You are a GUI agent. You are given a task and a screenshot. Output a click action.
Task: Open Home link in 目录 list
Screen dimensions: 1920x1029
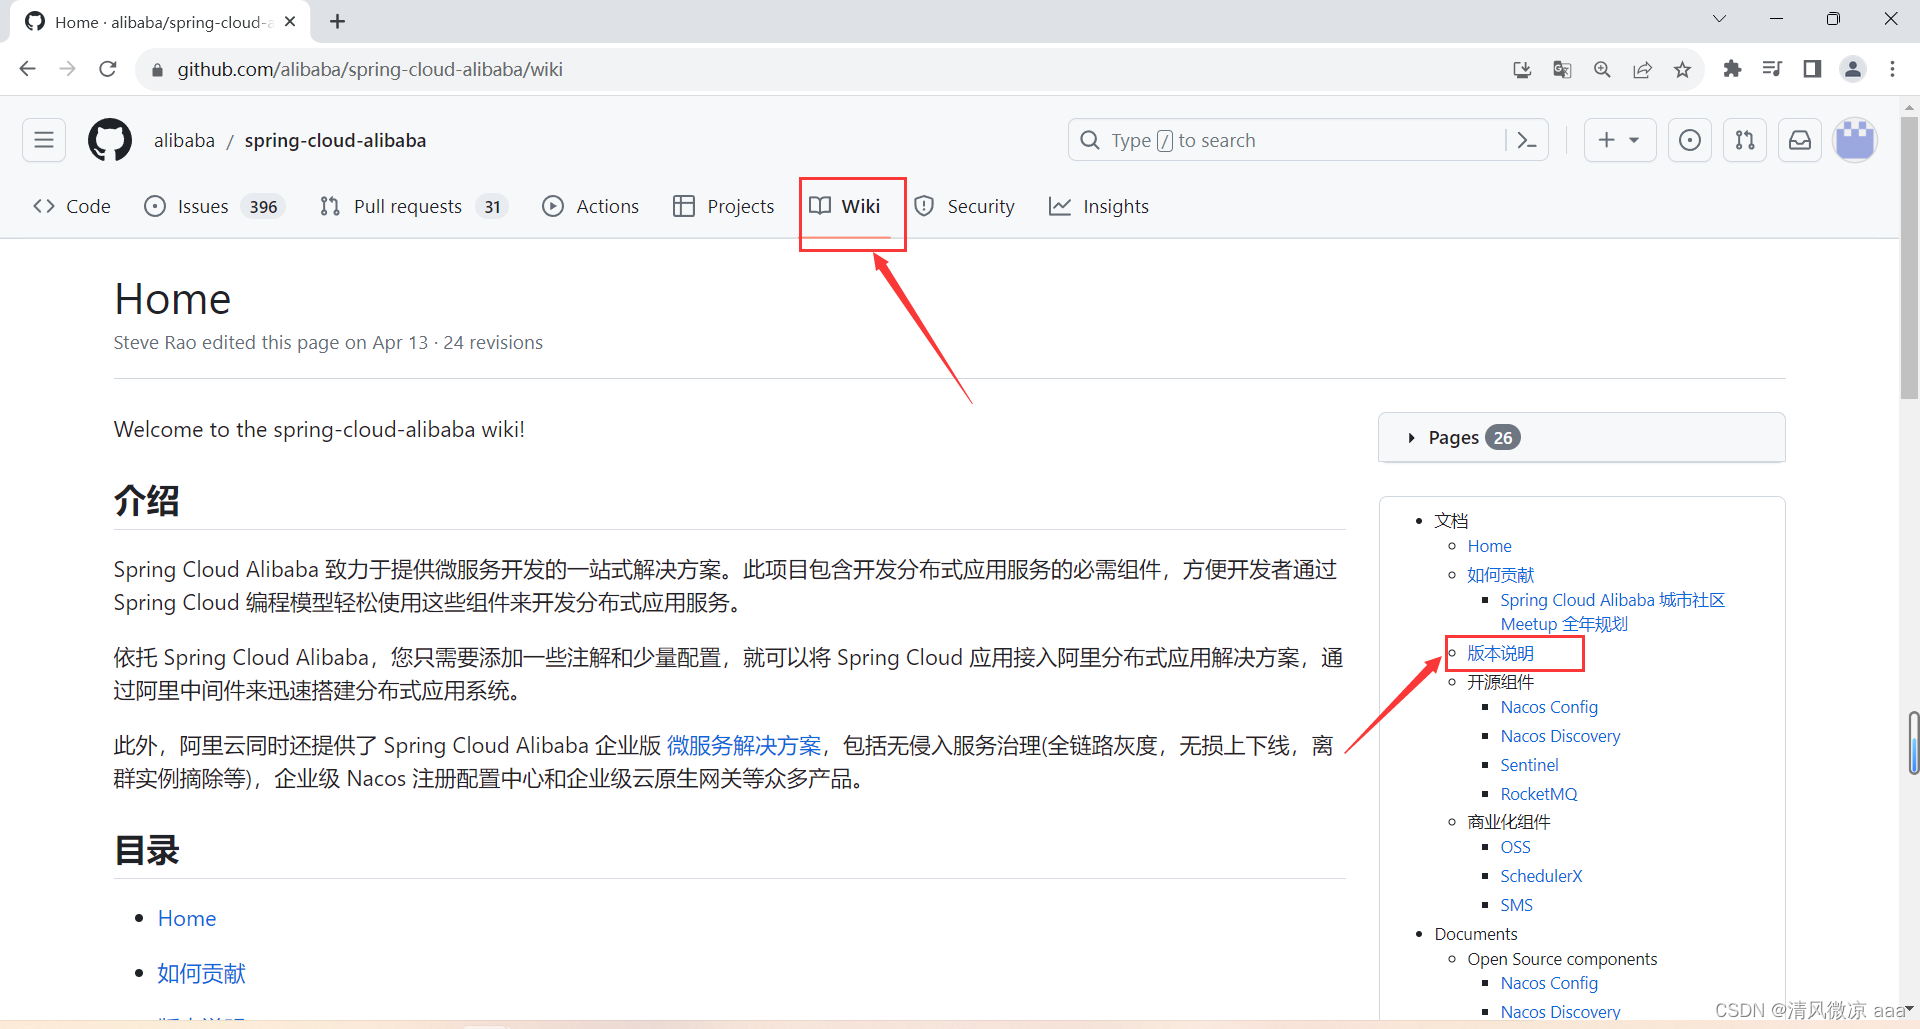click(187, 919)
